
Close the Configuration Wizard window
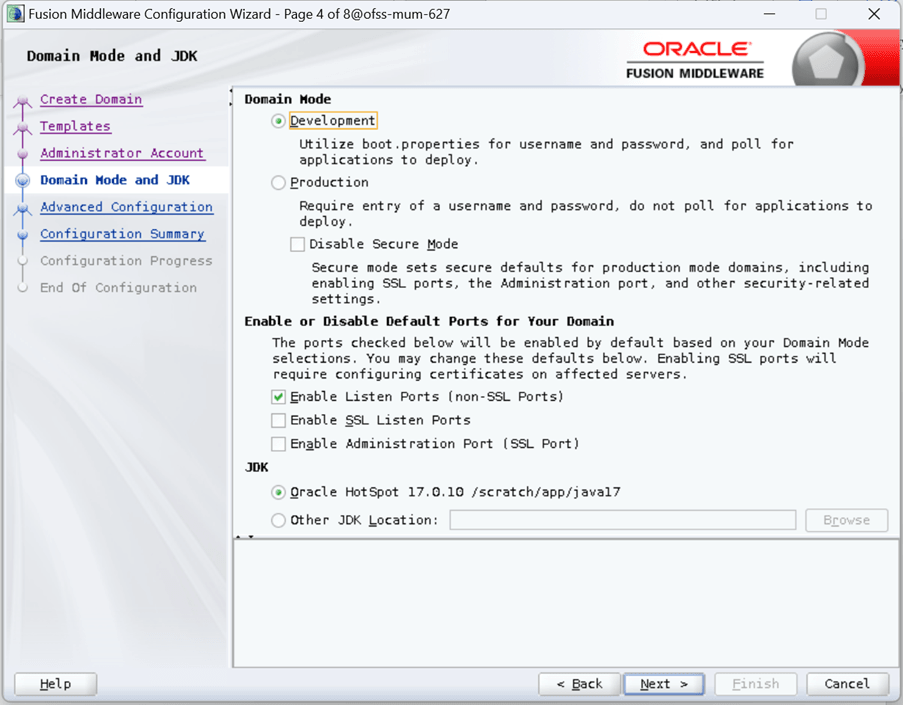pos(874,14)
